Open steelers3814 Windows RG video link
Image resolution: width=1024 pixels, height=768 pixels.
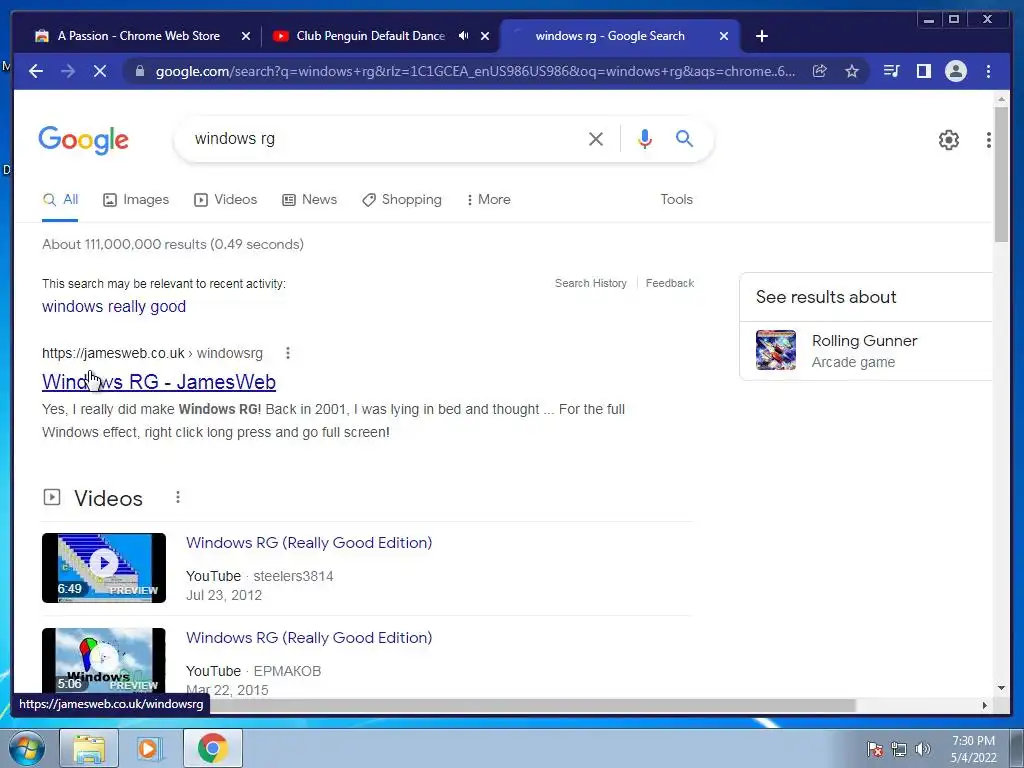[309, 543]
